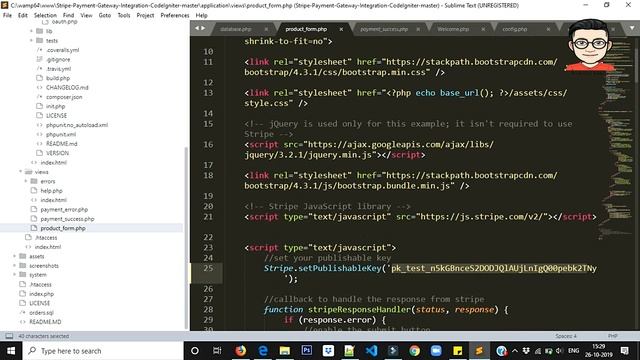640x360 pixels.
Task: Open Photoshop from the taskbar
Action: 307,351
